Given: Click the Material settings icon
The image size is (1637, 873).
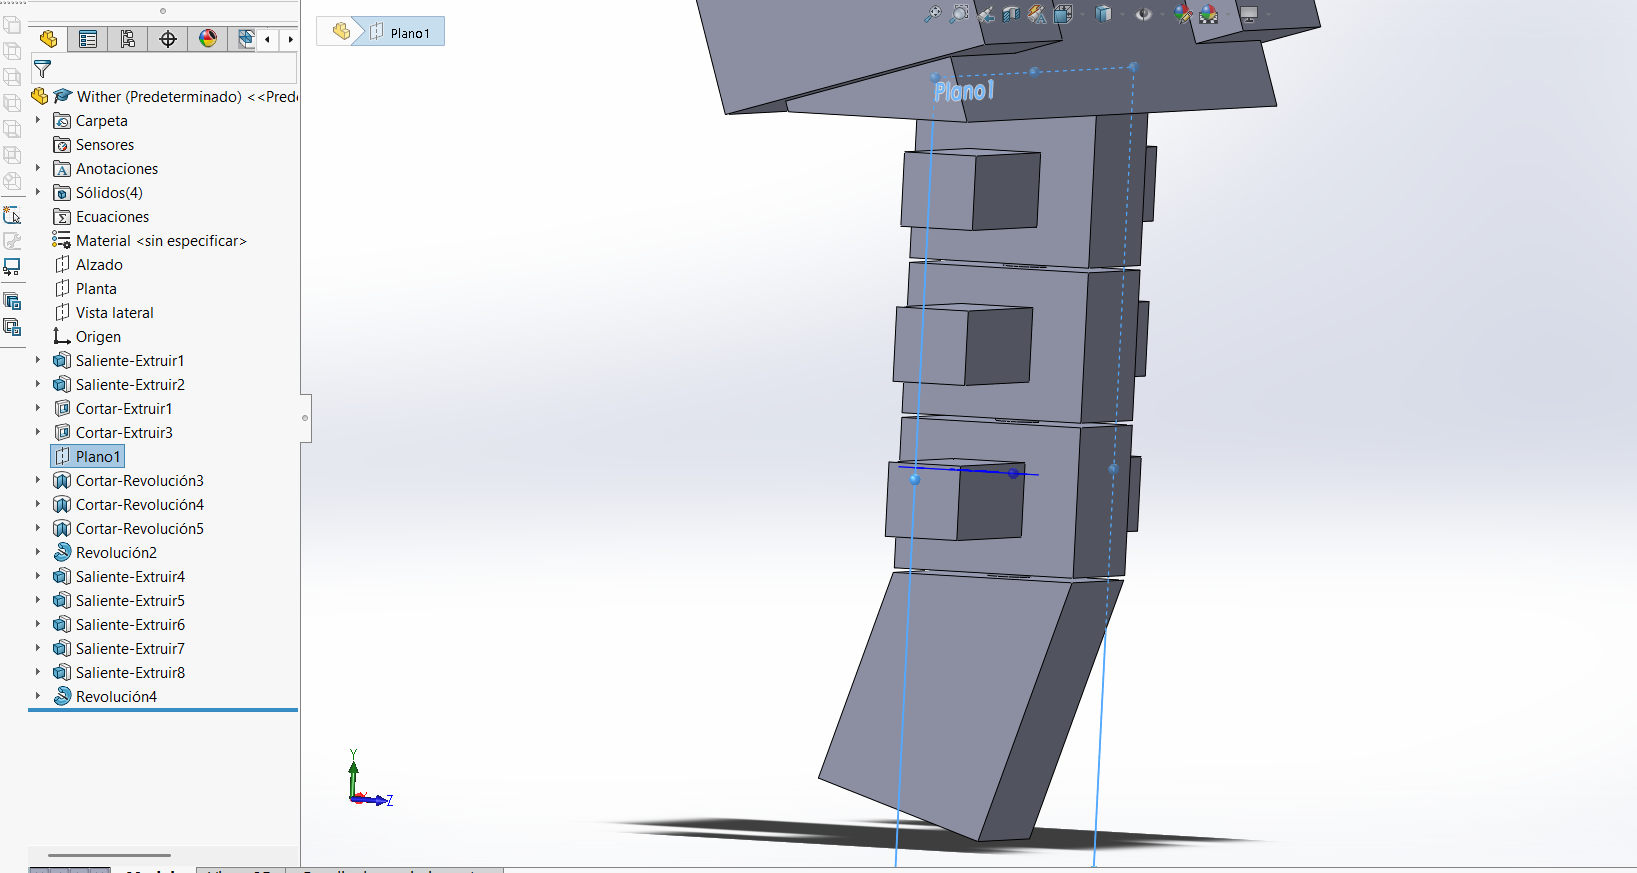Looking at the screenshot, I should pyautogui.click(x=62, y=240).
